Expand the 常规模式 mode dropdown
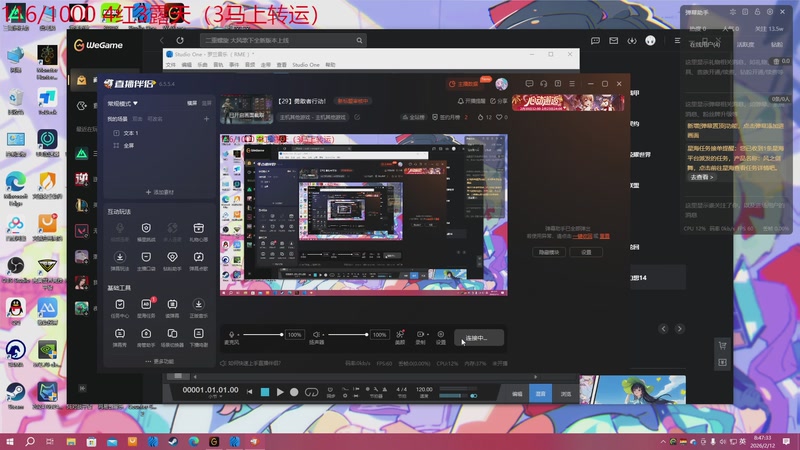The height and width of the screenshot is (450, 800). tap(122, 104)
